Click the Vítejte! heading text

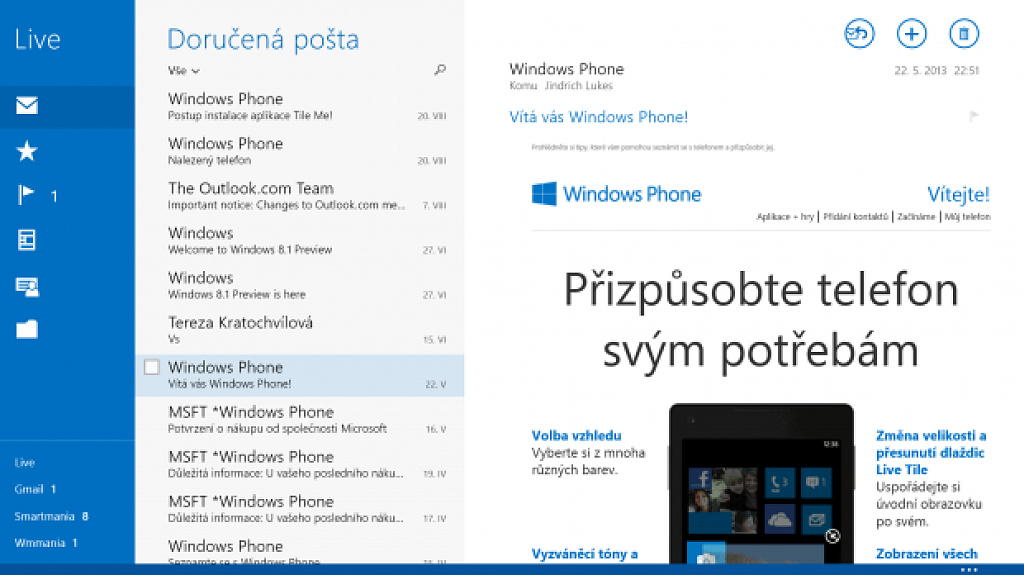958,194
